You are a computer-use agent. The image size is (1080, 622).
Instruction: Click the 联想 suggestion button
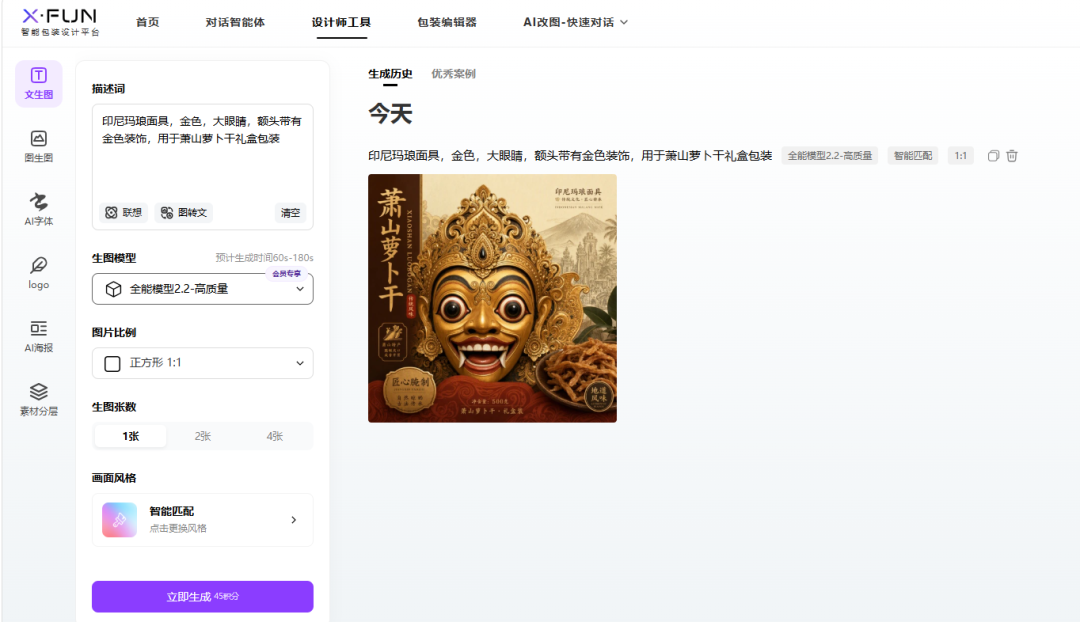click(x=123, y=213)
